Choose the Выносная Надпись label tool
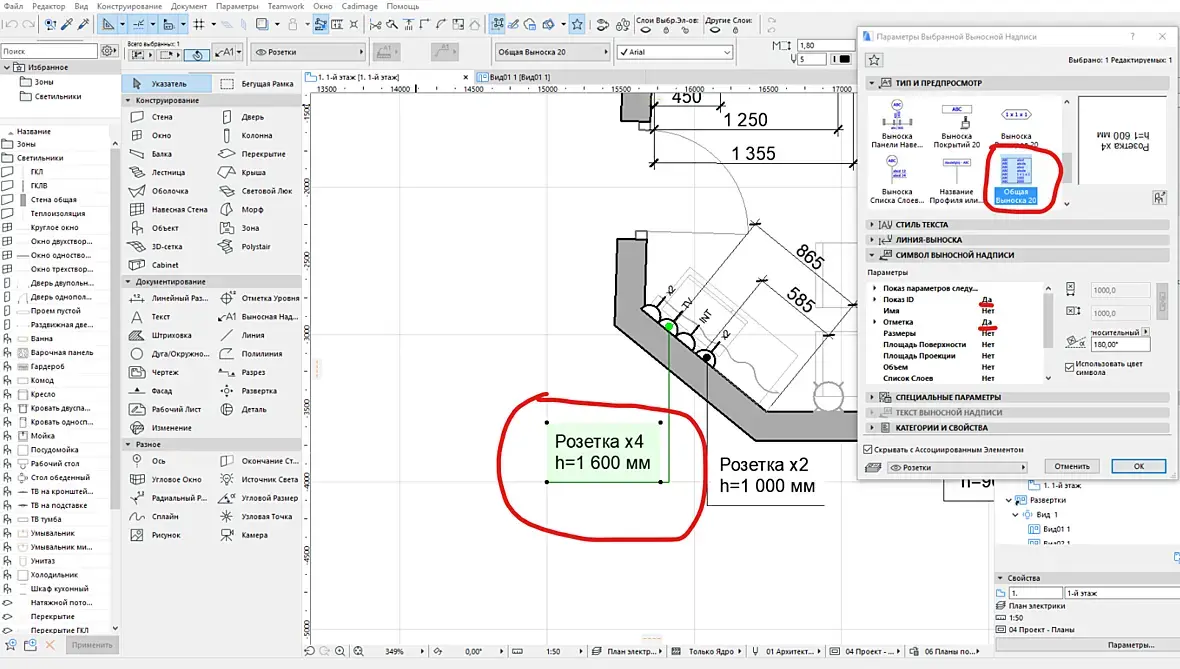 (268, 317)
